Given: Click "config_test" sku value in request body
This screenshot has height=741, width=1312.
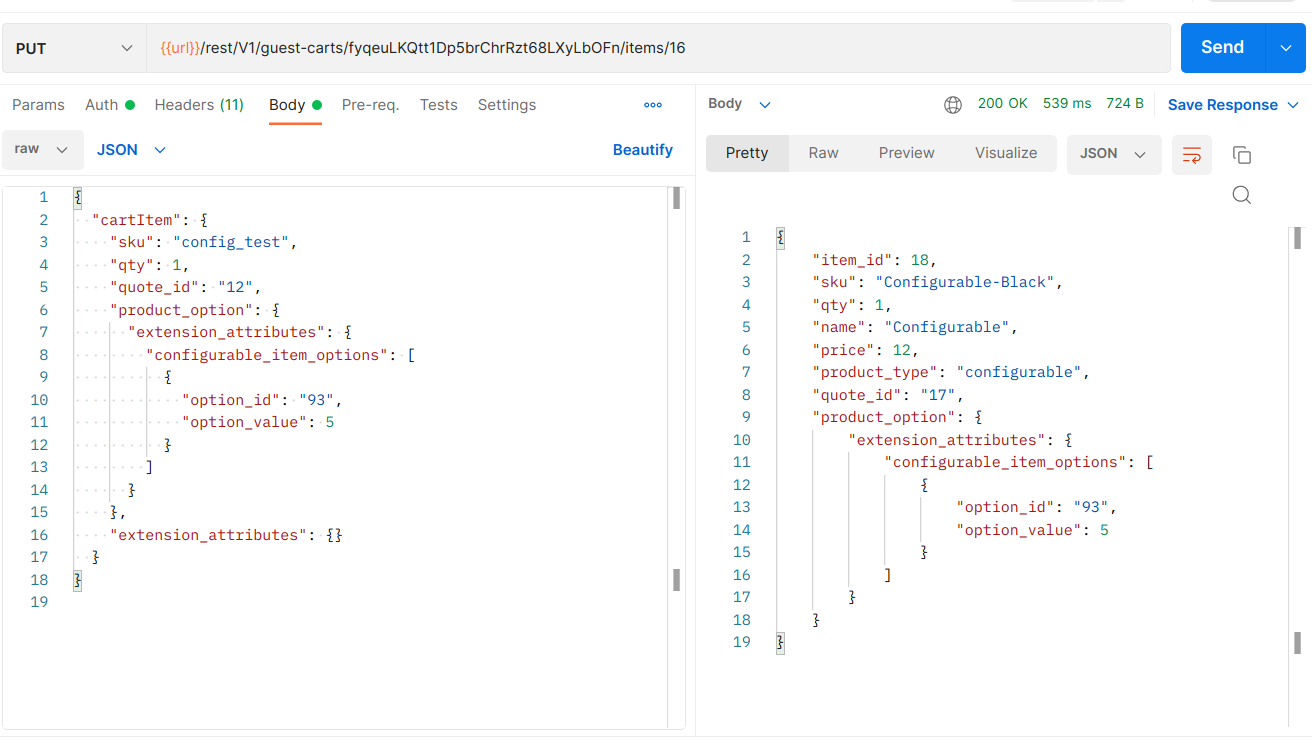Looking at the screenshot, I should click(x=233, y=242).
